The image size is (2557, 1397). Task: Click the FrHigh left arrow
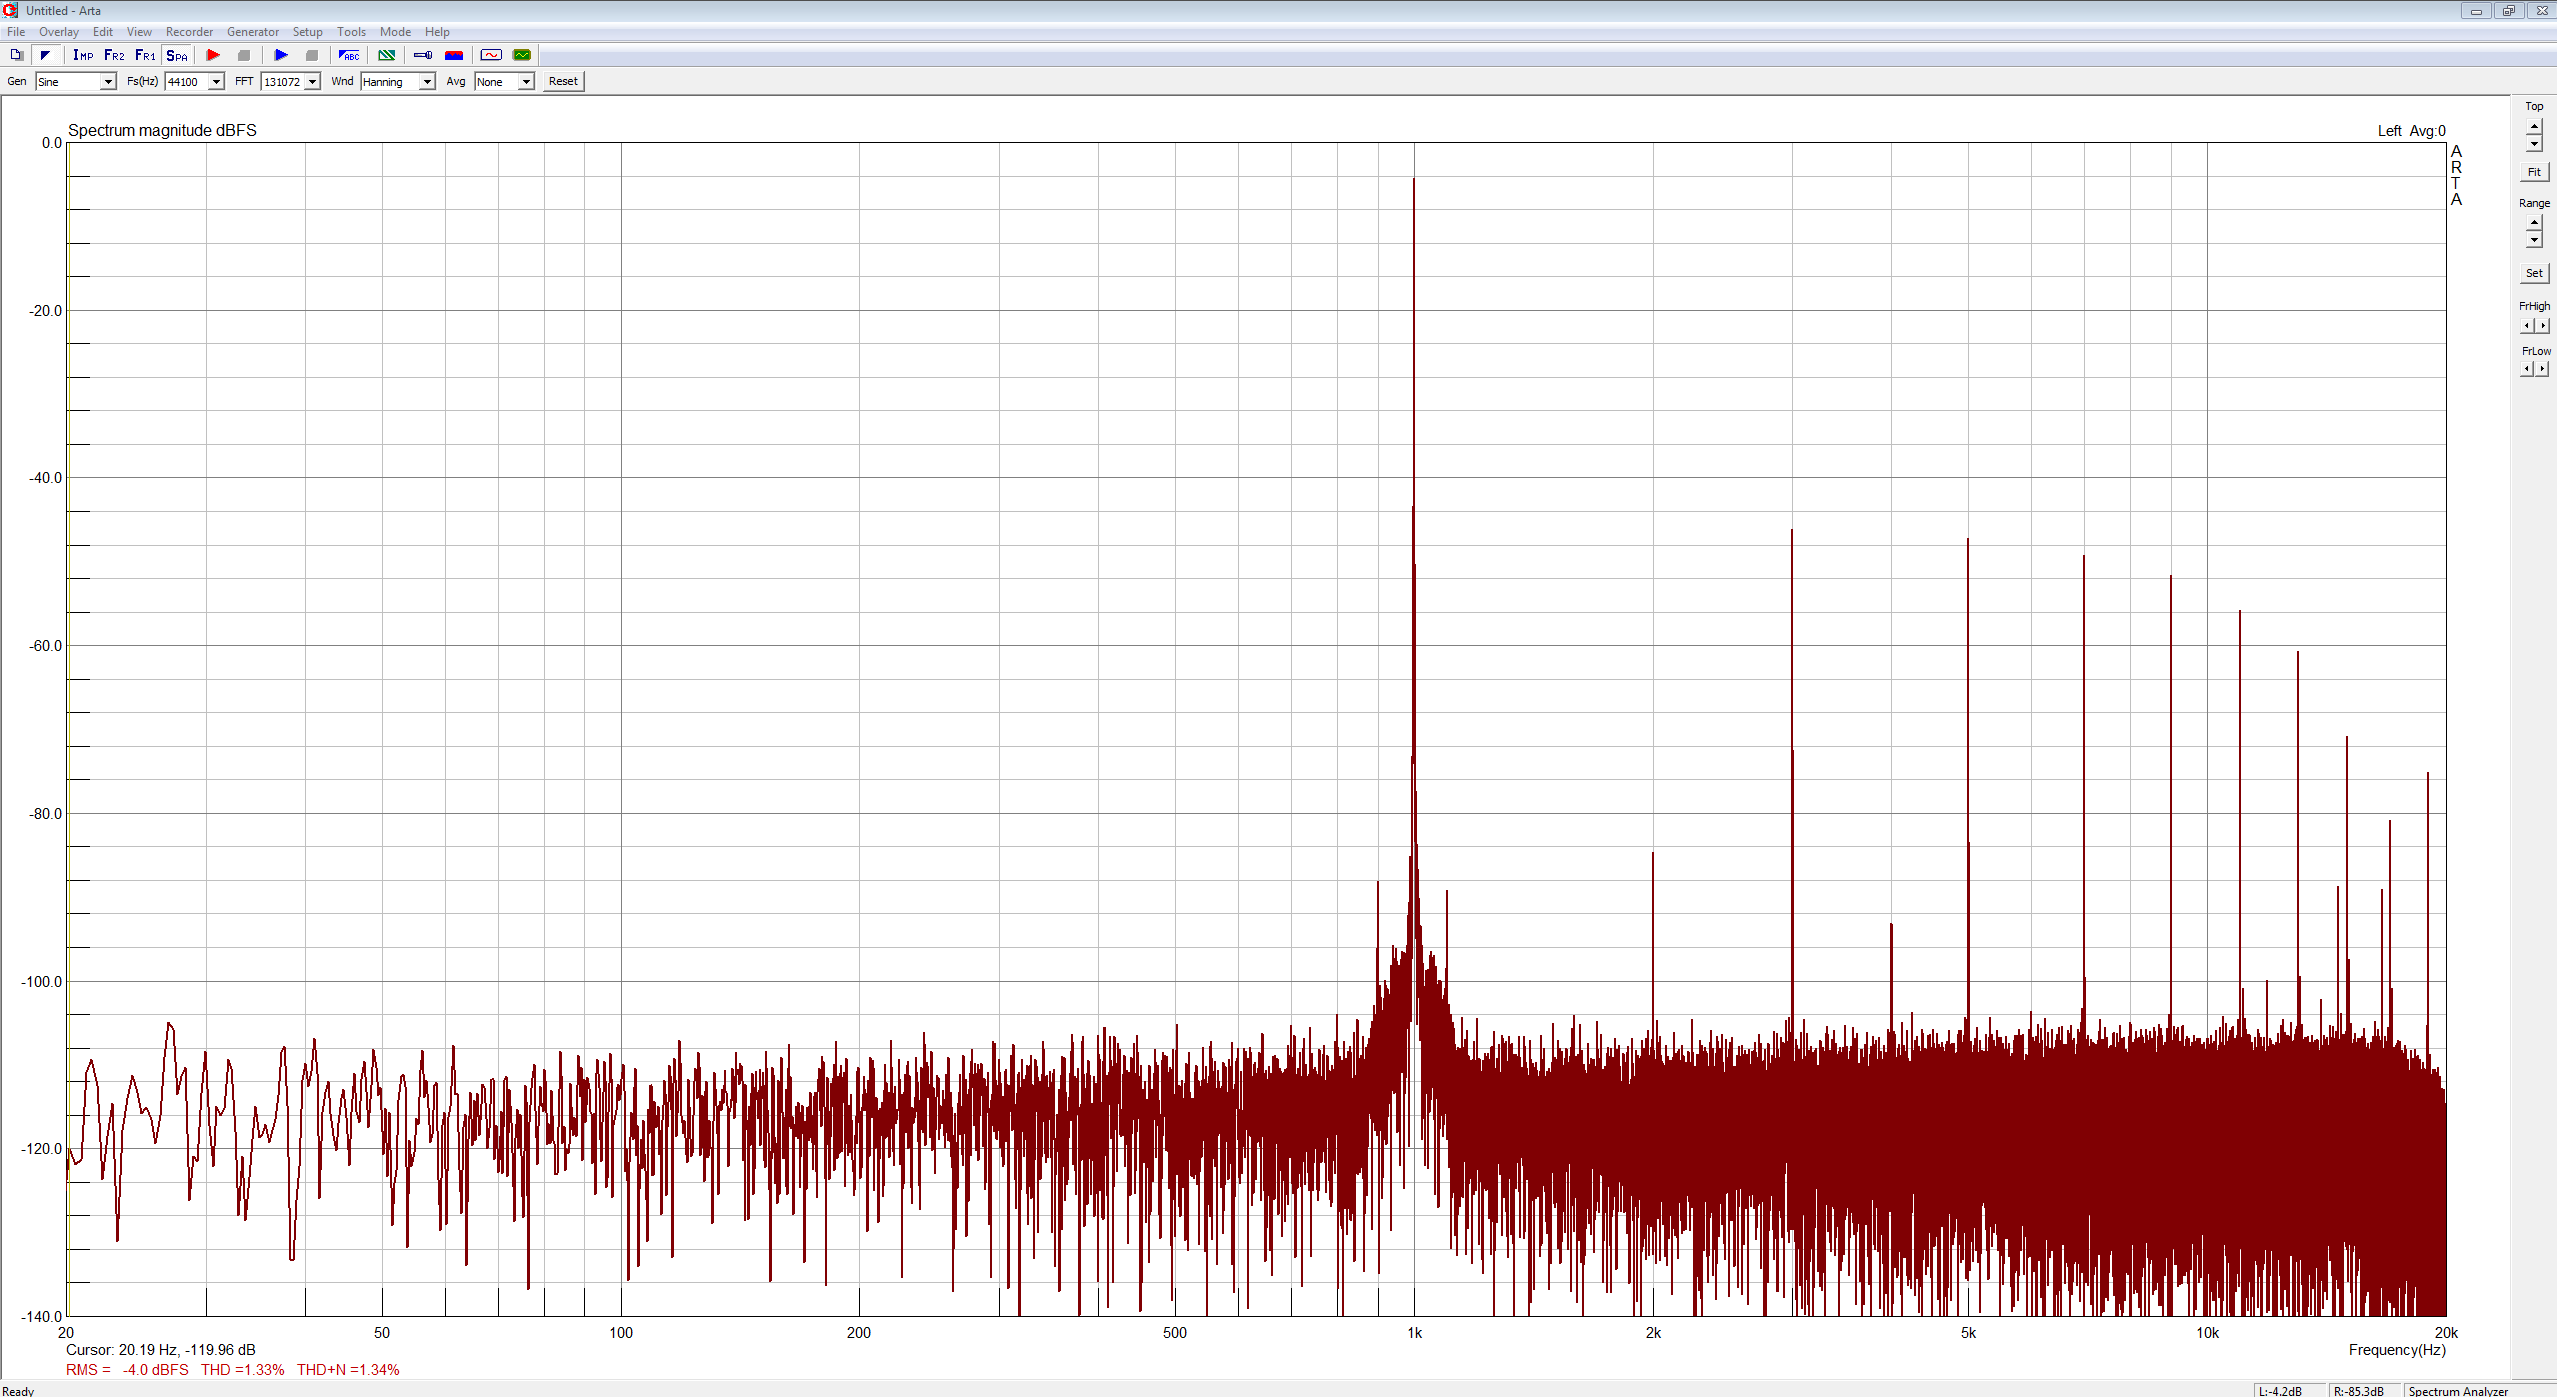2527,326
